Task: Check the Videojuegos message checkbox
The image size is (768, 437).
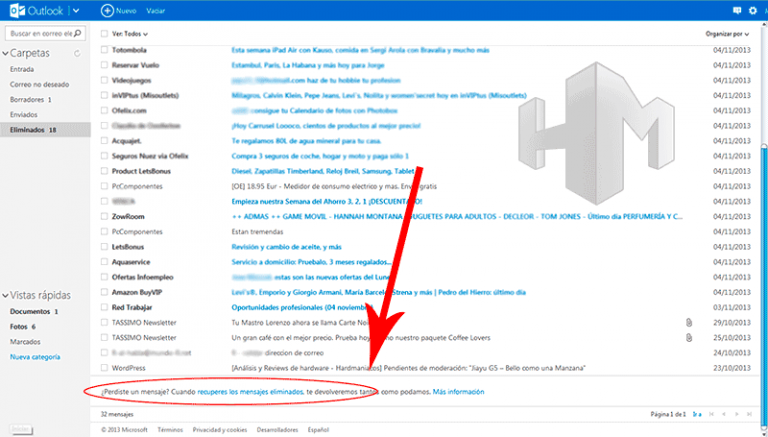Action: coord(104,80)
